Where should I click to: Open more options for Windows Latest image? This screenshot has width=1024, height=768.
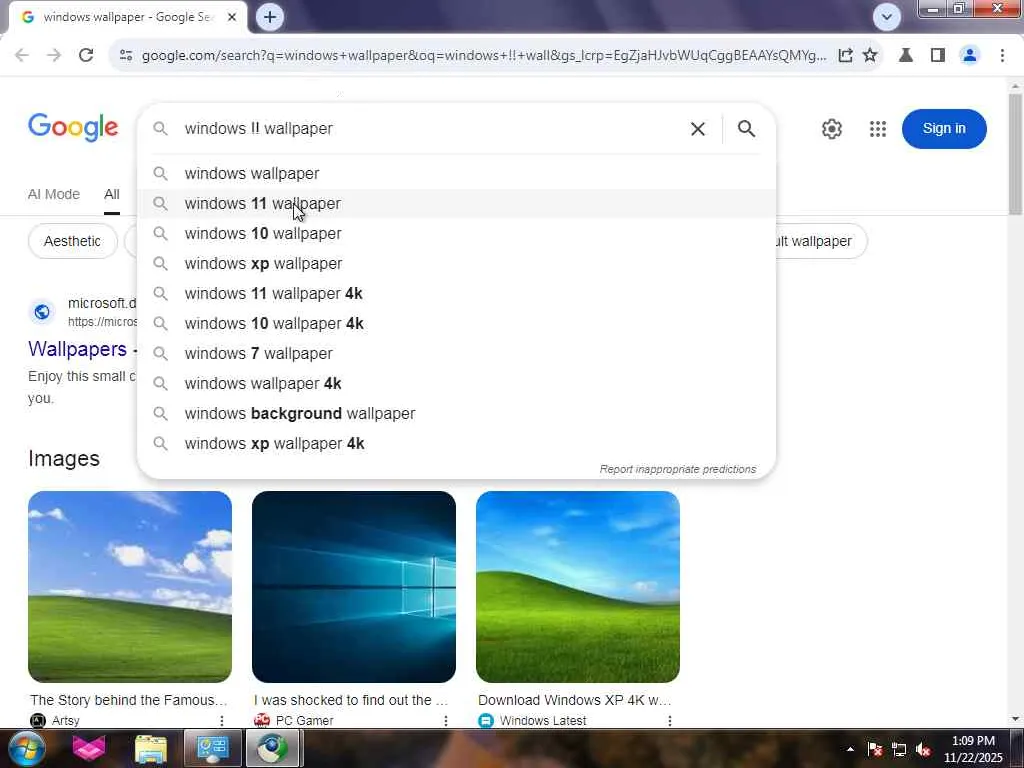(670, 720)
